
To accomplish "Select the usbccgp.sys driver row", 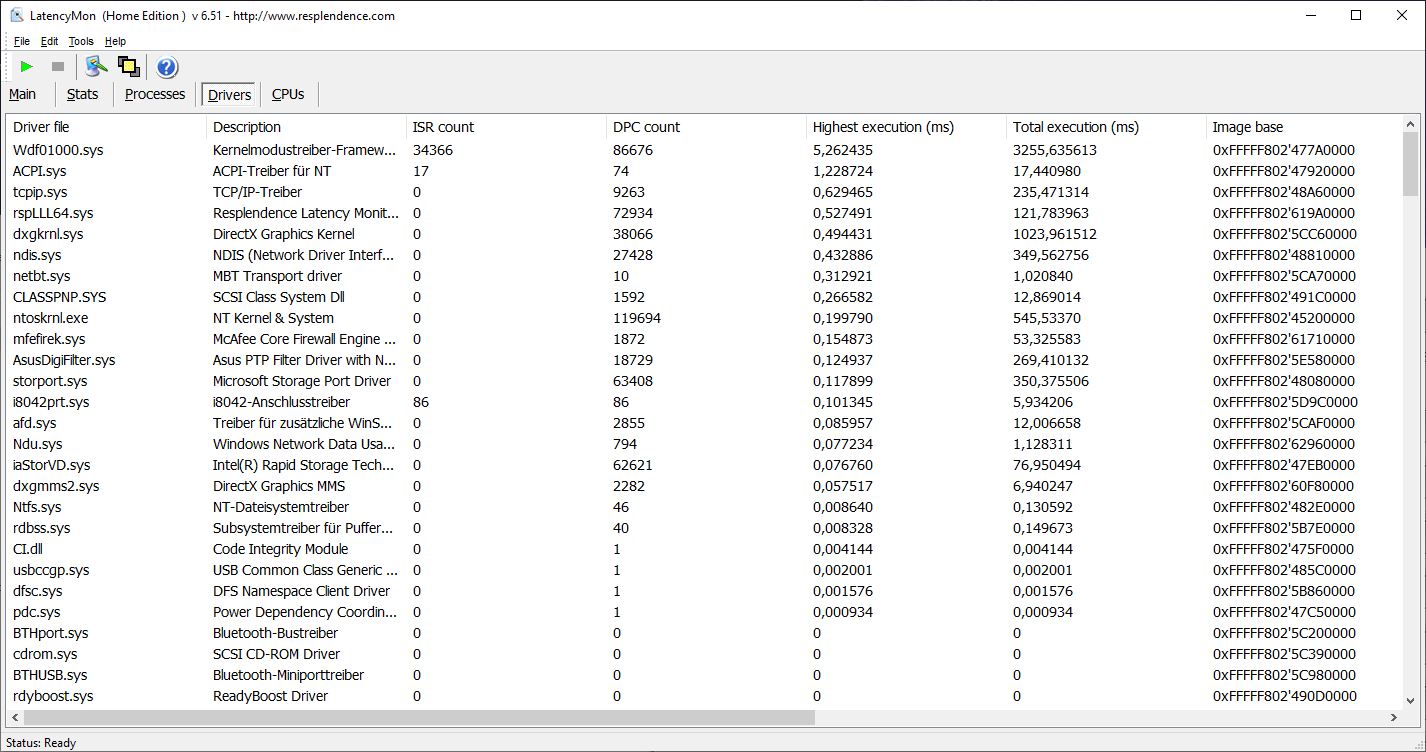I will [704, 570].
